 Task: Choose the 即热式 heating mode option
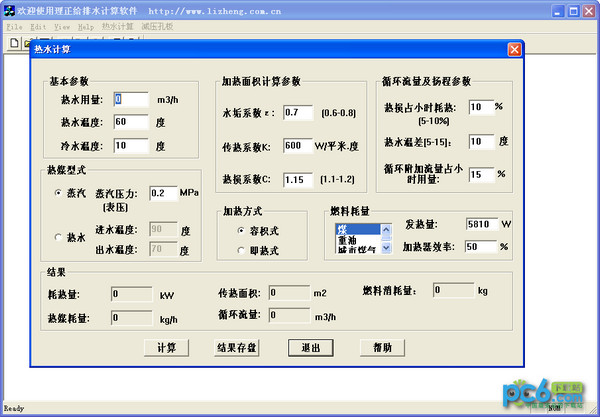[x=241, y=249]
